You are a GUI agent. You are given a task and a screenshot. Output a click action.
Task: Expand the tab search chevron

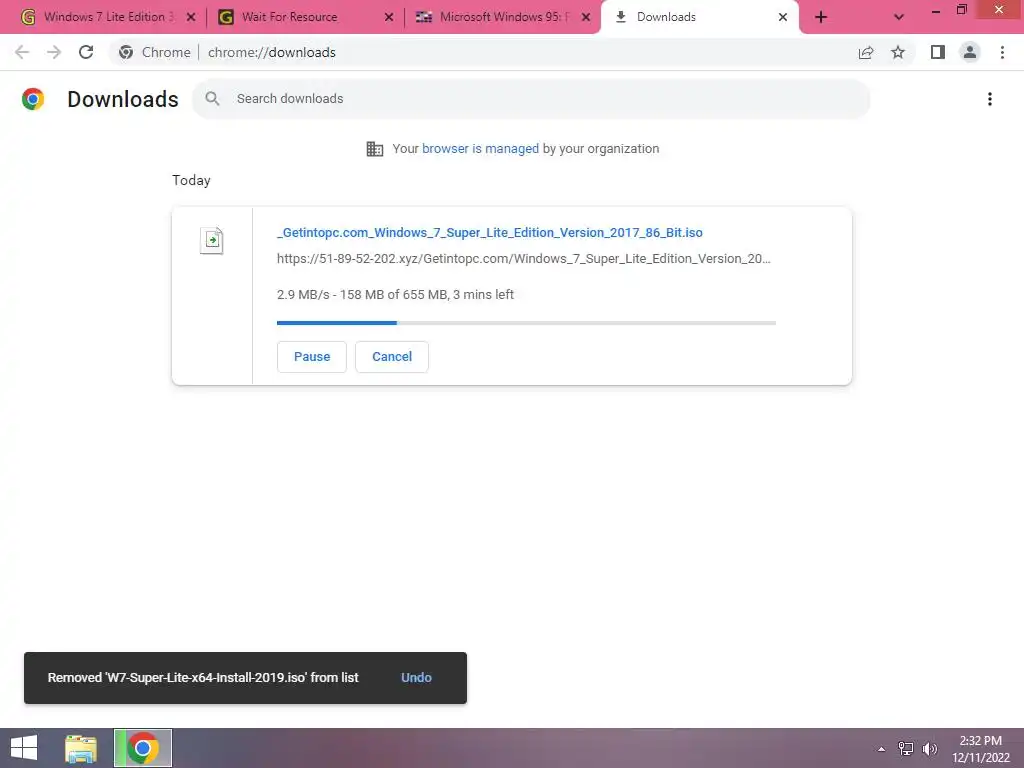coord(899,17)
